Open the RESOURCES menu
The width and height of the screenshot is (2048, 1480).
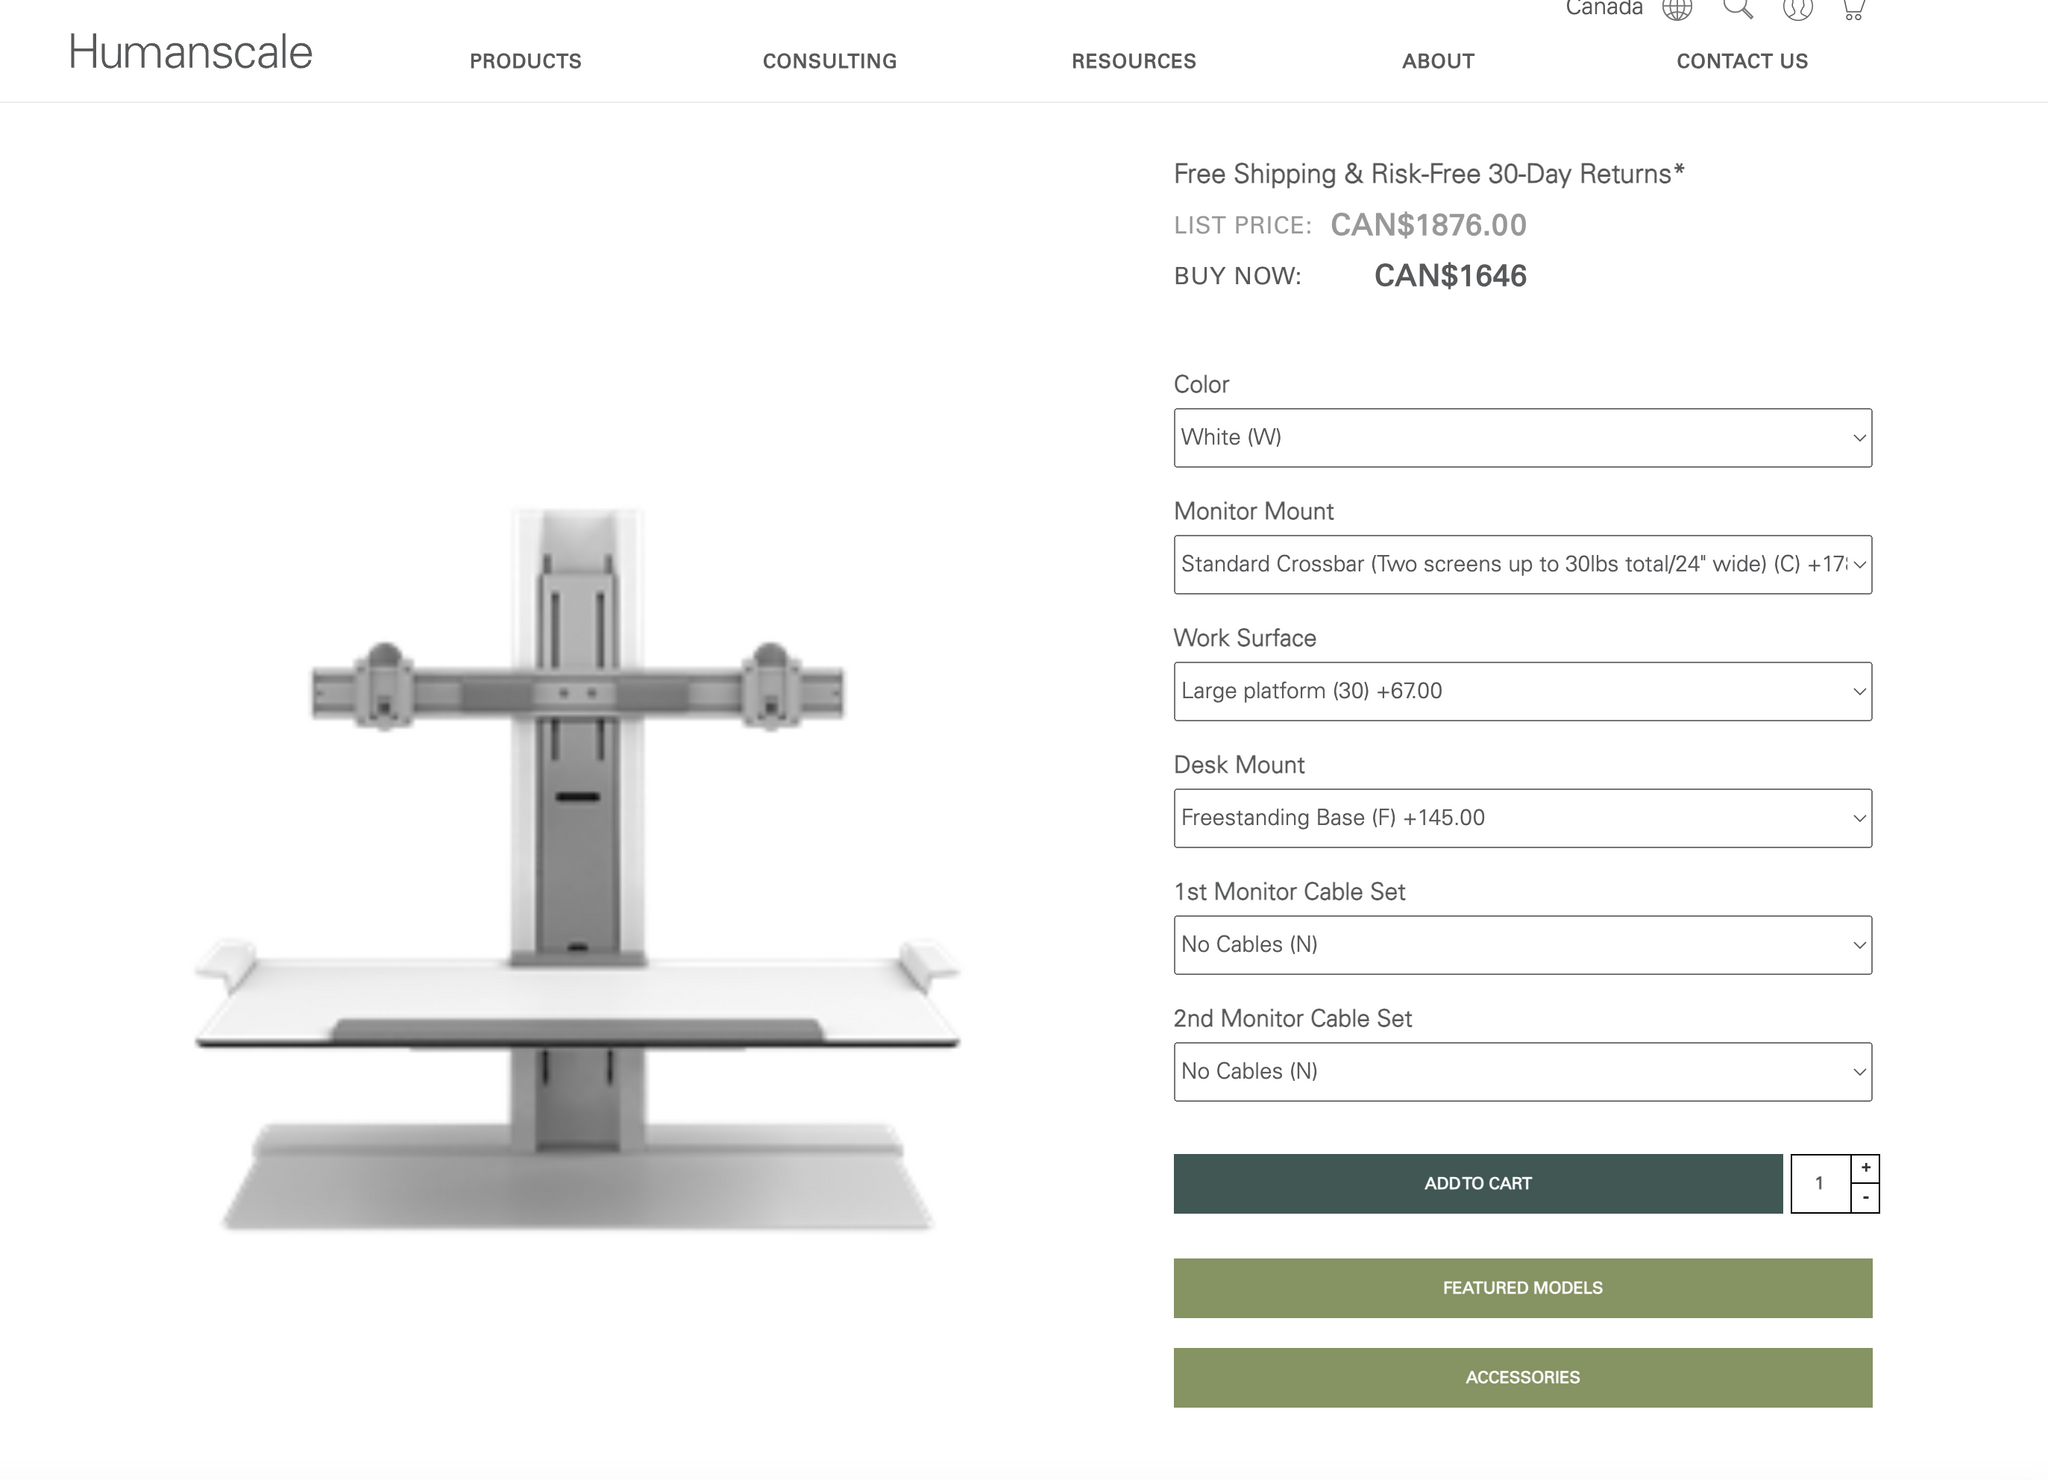point(1133,61)
